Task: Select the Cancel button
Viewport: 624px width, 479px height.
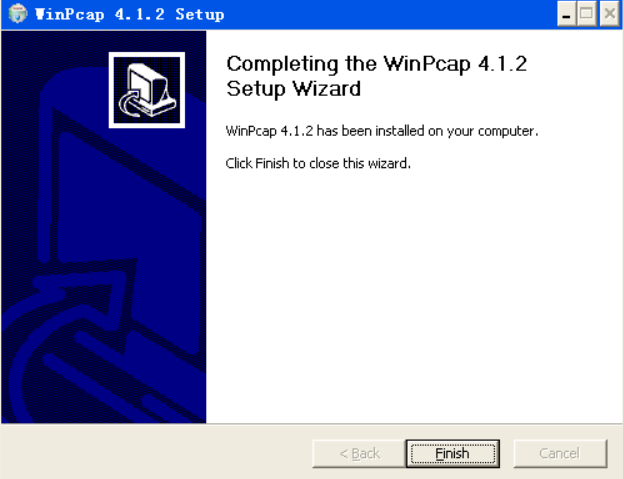Action: (560, 453)
